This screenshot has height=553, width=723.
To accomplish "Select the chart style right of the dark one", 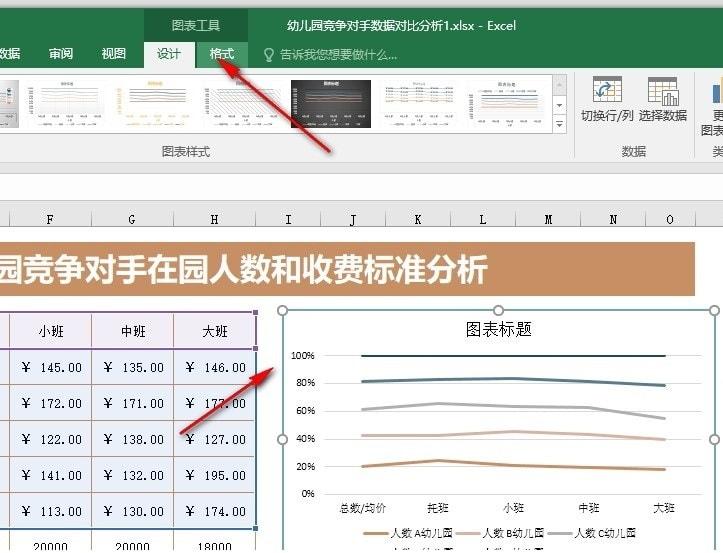I will [x=419, y=104].
